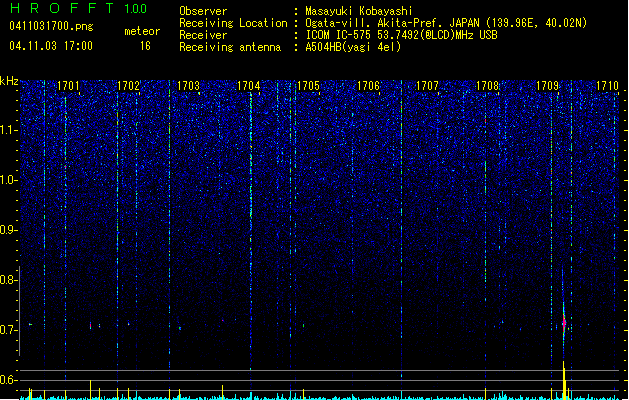Click the 1705 time marker
This screenshot has height=400, width=629.
pos(308,86)
